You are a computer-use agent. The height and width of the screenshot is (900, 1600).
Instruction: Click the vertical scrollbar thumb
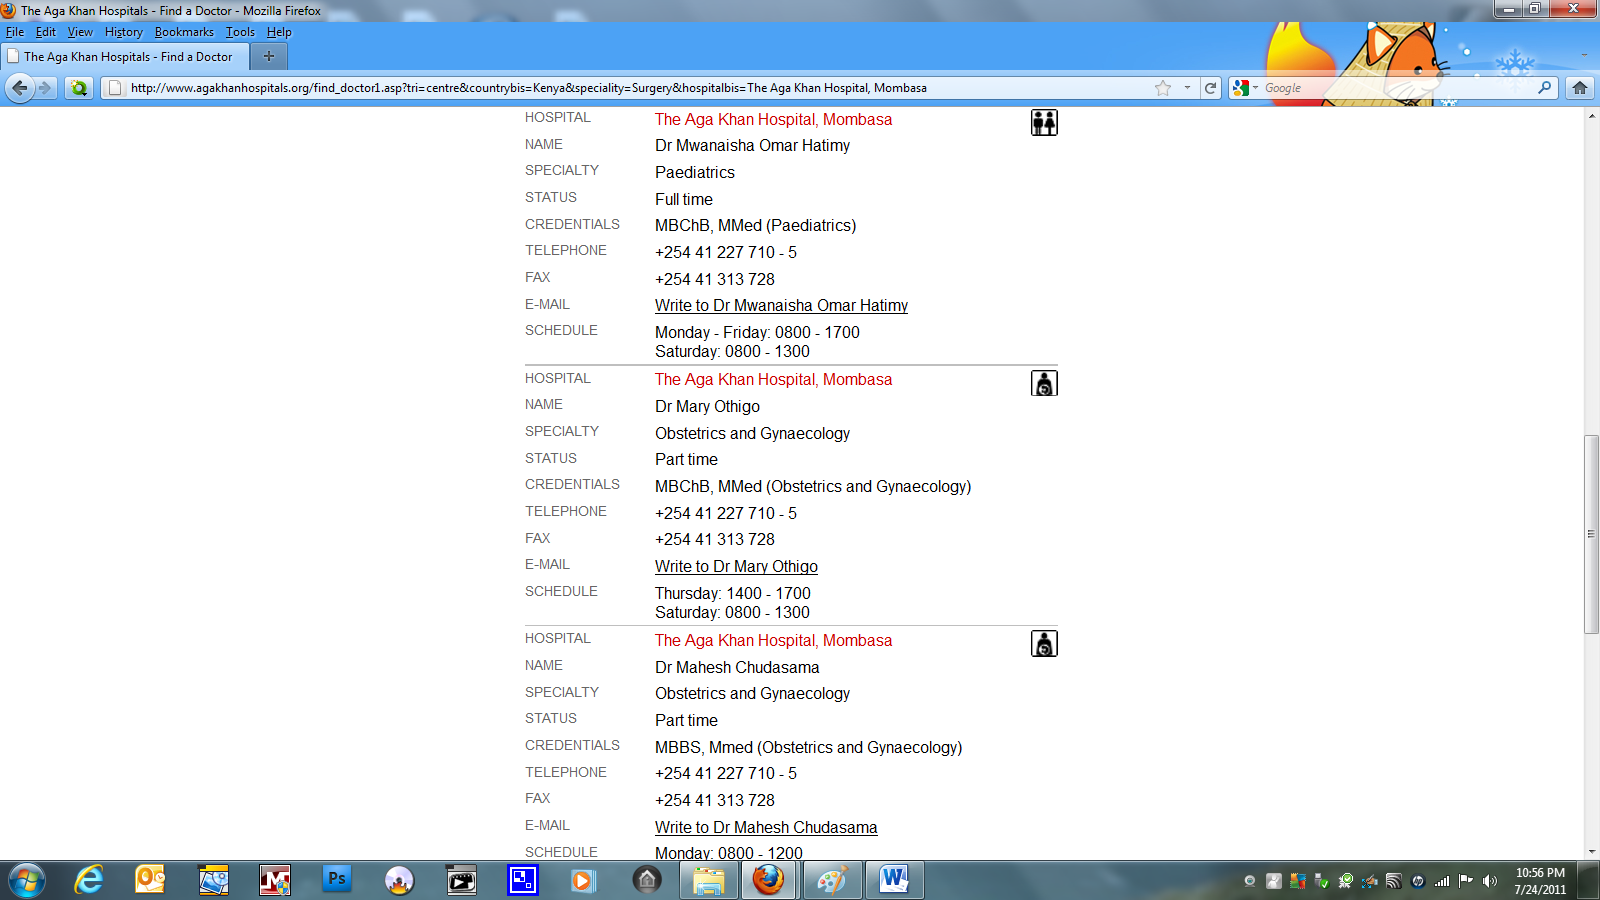(1591, 534)
